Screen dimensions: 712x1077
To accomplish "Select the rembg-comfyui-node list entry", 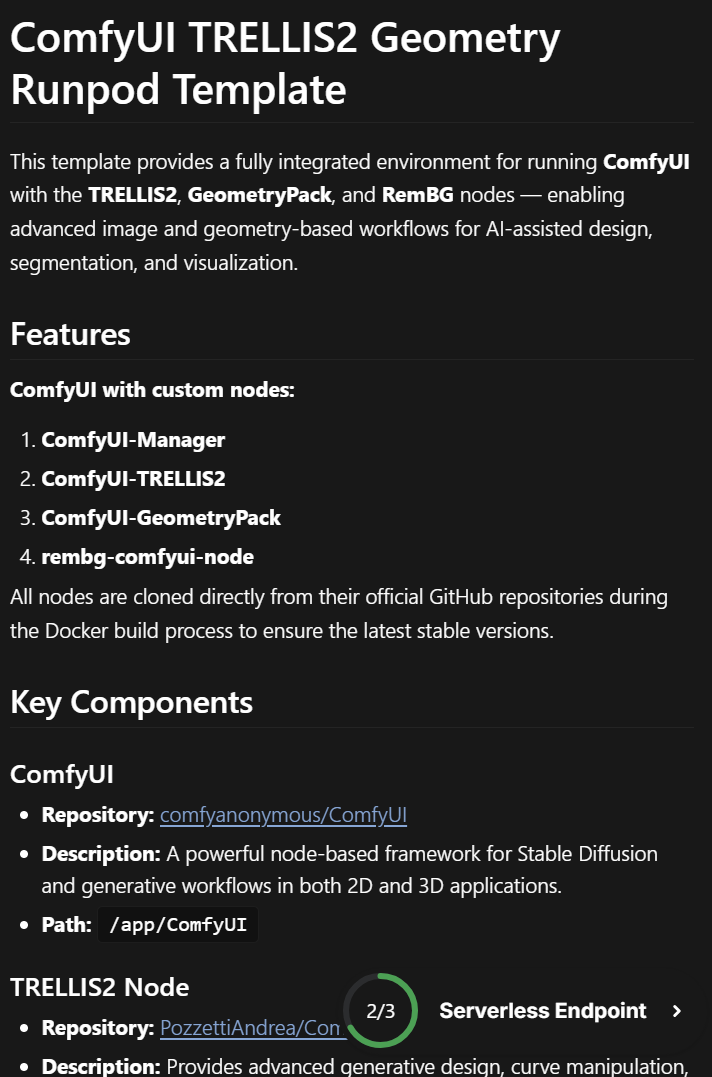I will pos(147,557).
